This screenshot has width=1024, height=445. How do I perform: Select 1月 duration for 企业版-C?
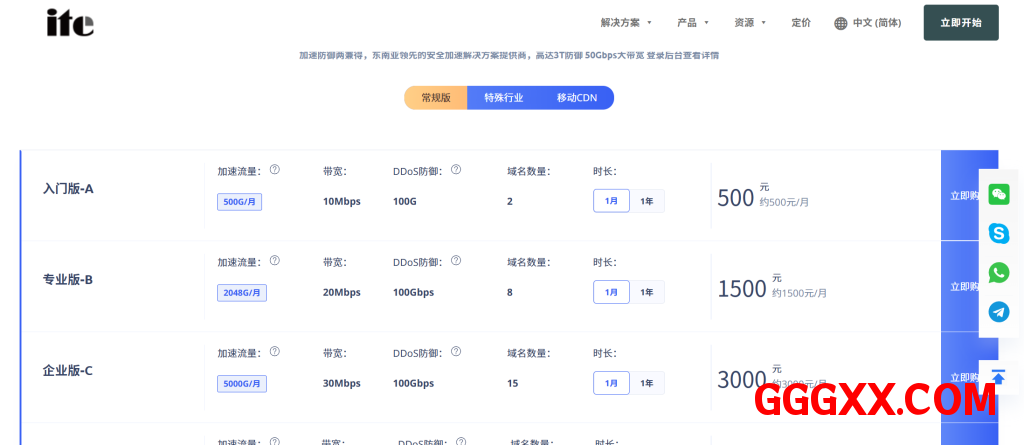point(611,383)
